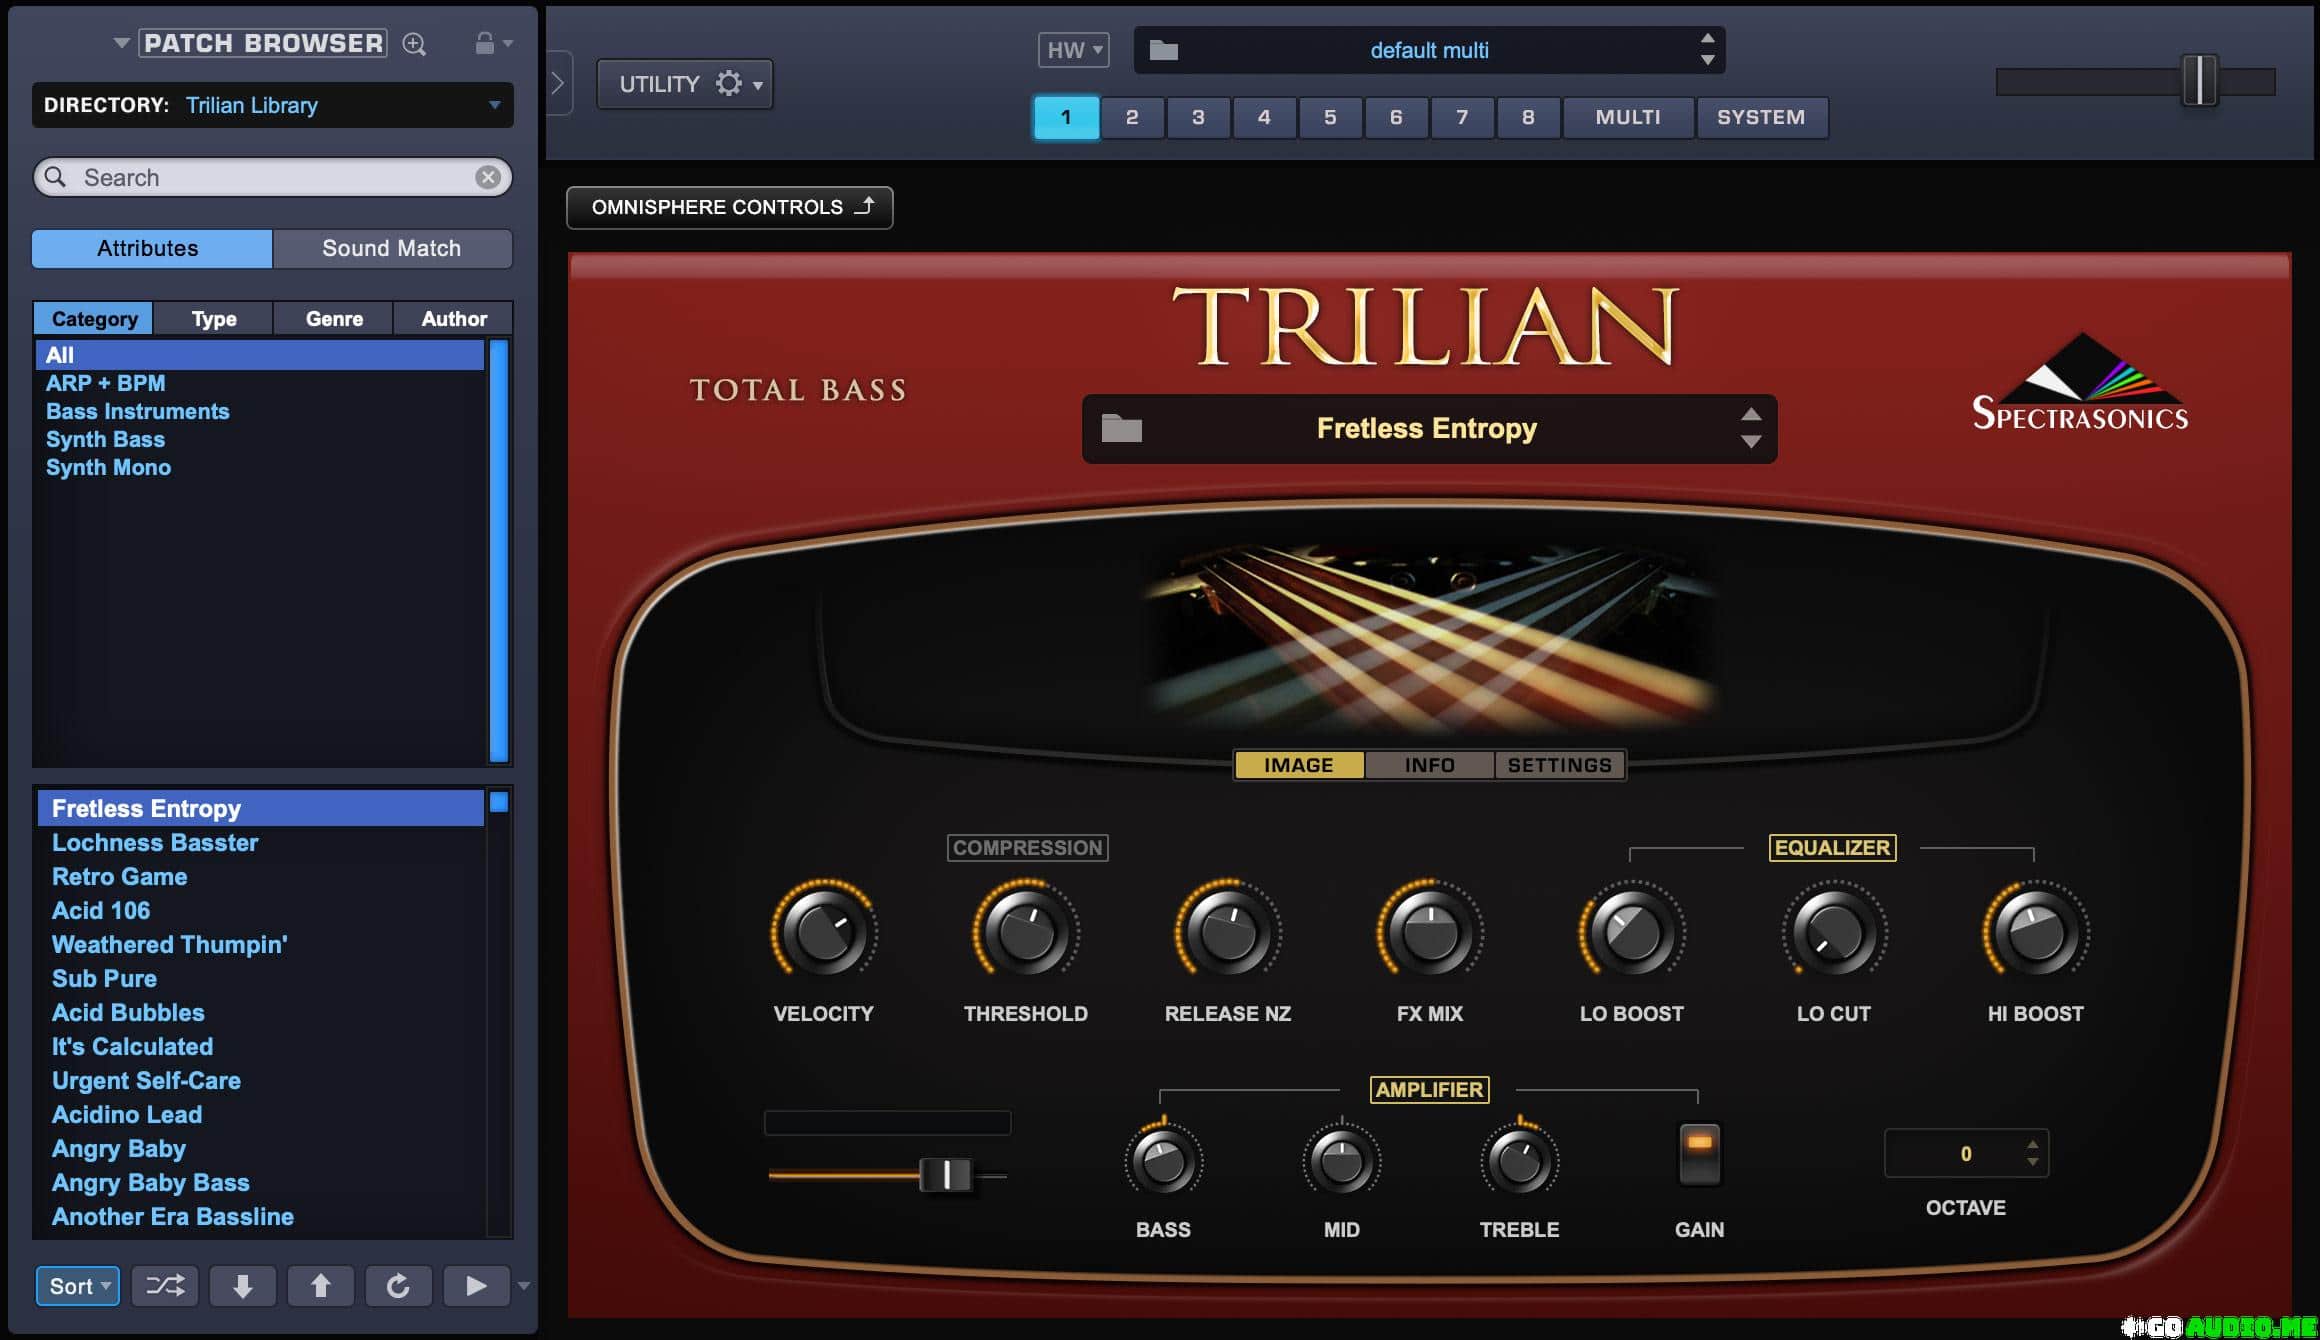Image resolution: width=2320 pixels, height=1340 pixels.
Task: Switch to the INFO tab
Action: [x=1429, y=765]
